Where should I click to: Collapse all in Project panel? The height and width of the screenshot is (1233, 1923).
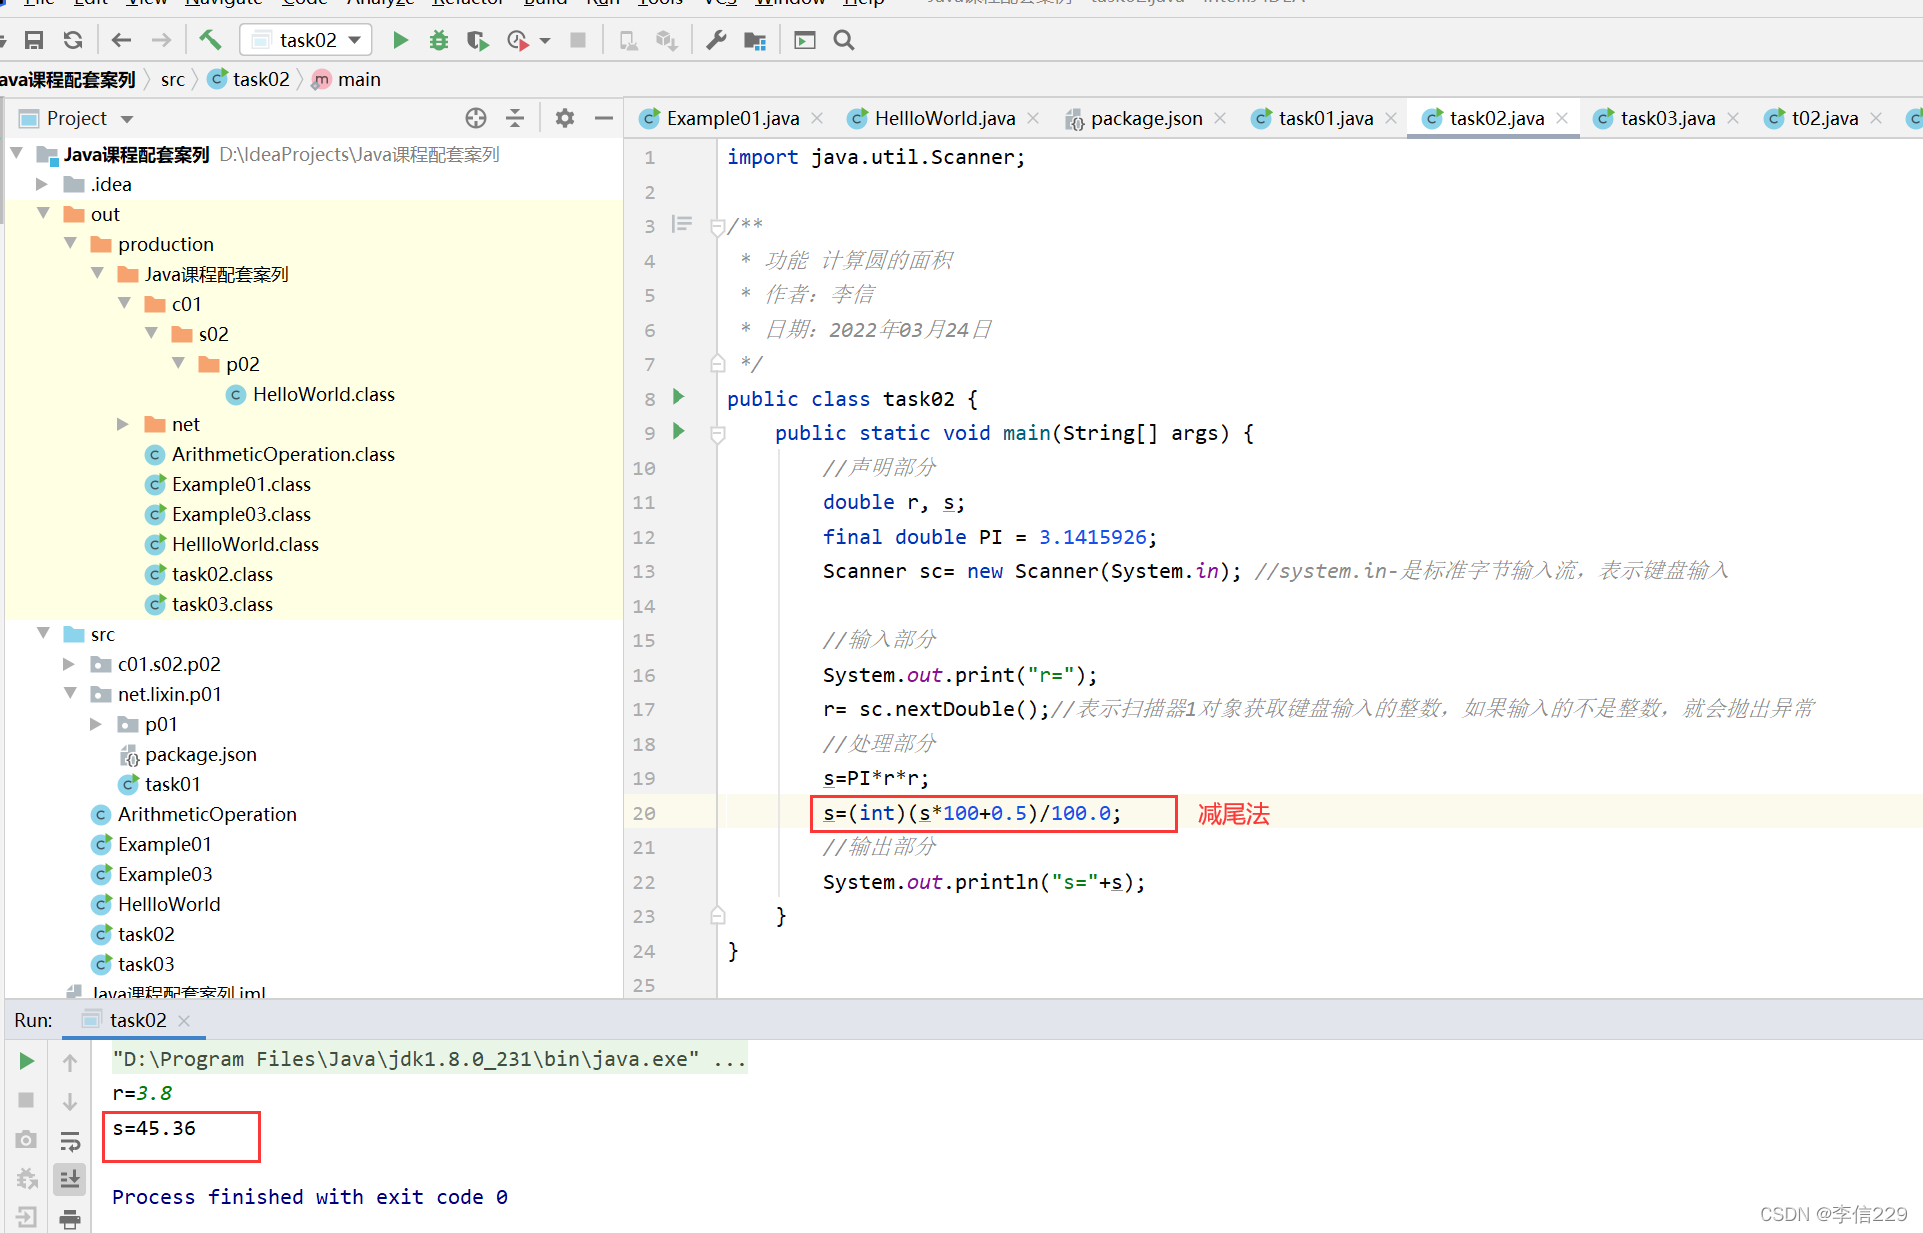point(515,118)
